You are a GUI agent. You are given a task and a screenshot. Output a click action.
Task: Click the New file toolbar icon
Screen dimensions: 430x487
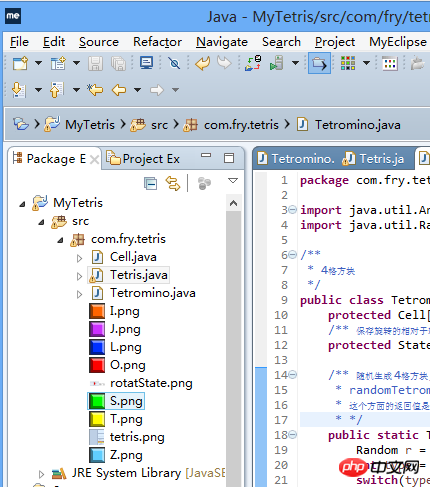coord(20,63)
